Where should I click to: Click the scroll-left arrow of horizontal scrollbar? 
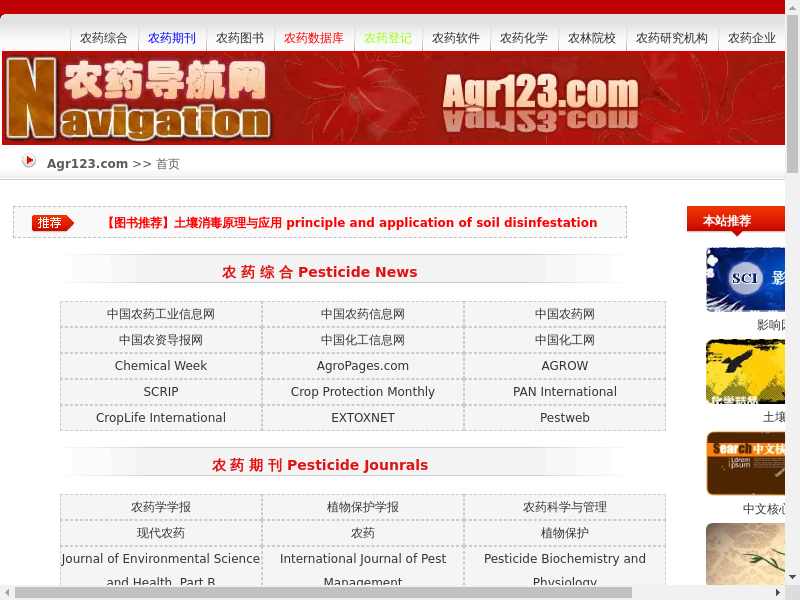(7, 592)
